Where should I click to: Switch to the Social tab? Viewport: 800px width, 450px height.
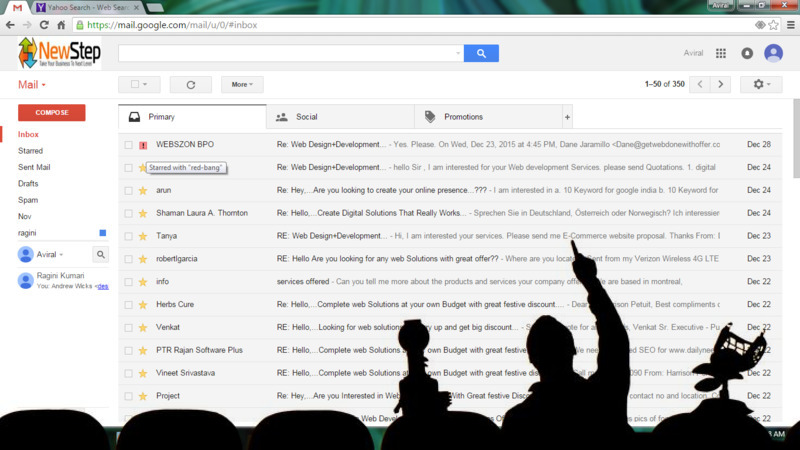pos(340,117)
